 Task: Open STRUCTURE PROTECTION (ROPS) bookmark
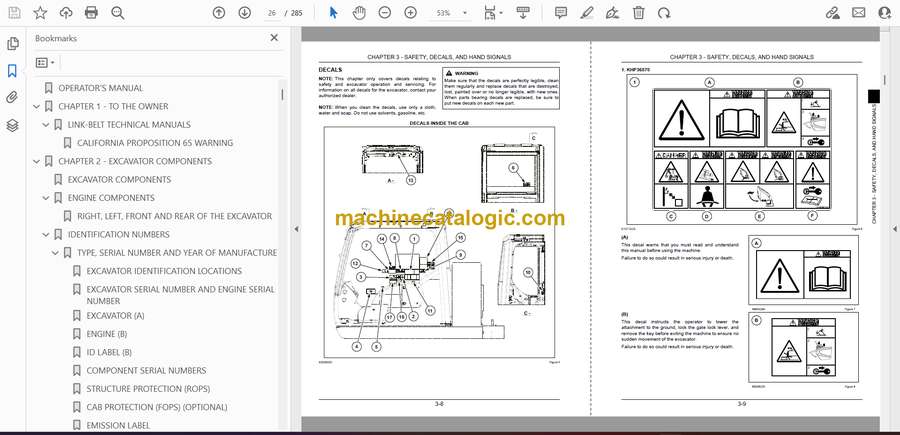point(148,389)
